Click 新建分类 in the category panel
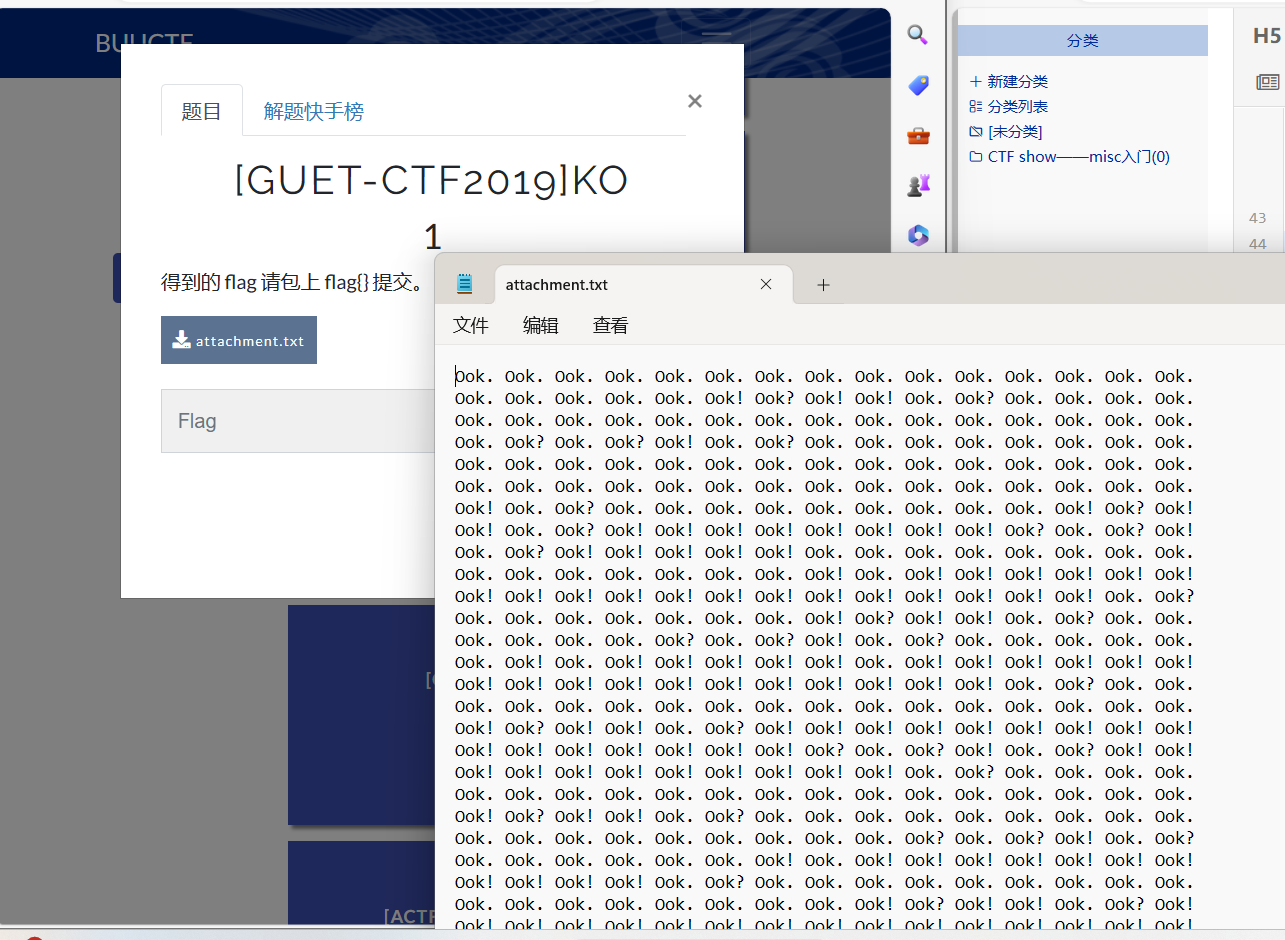Image resolution: width=1285 pixels, height=940 pixels. 1017,81
